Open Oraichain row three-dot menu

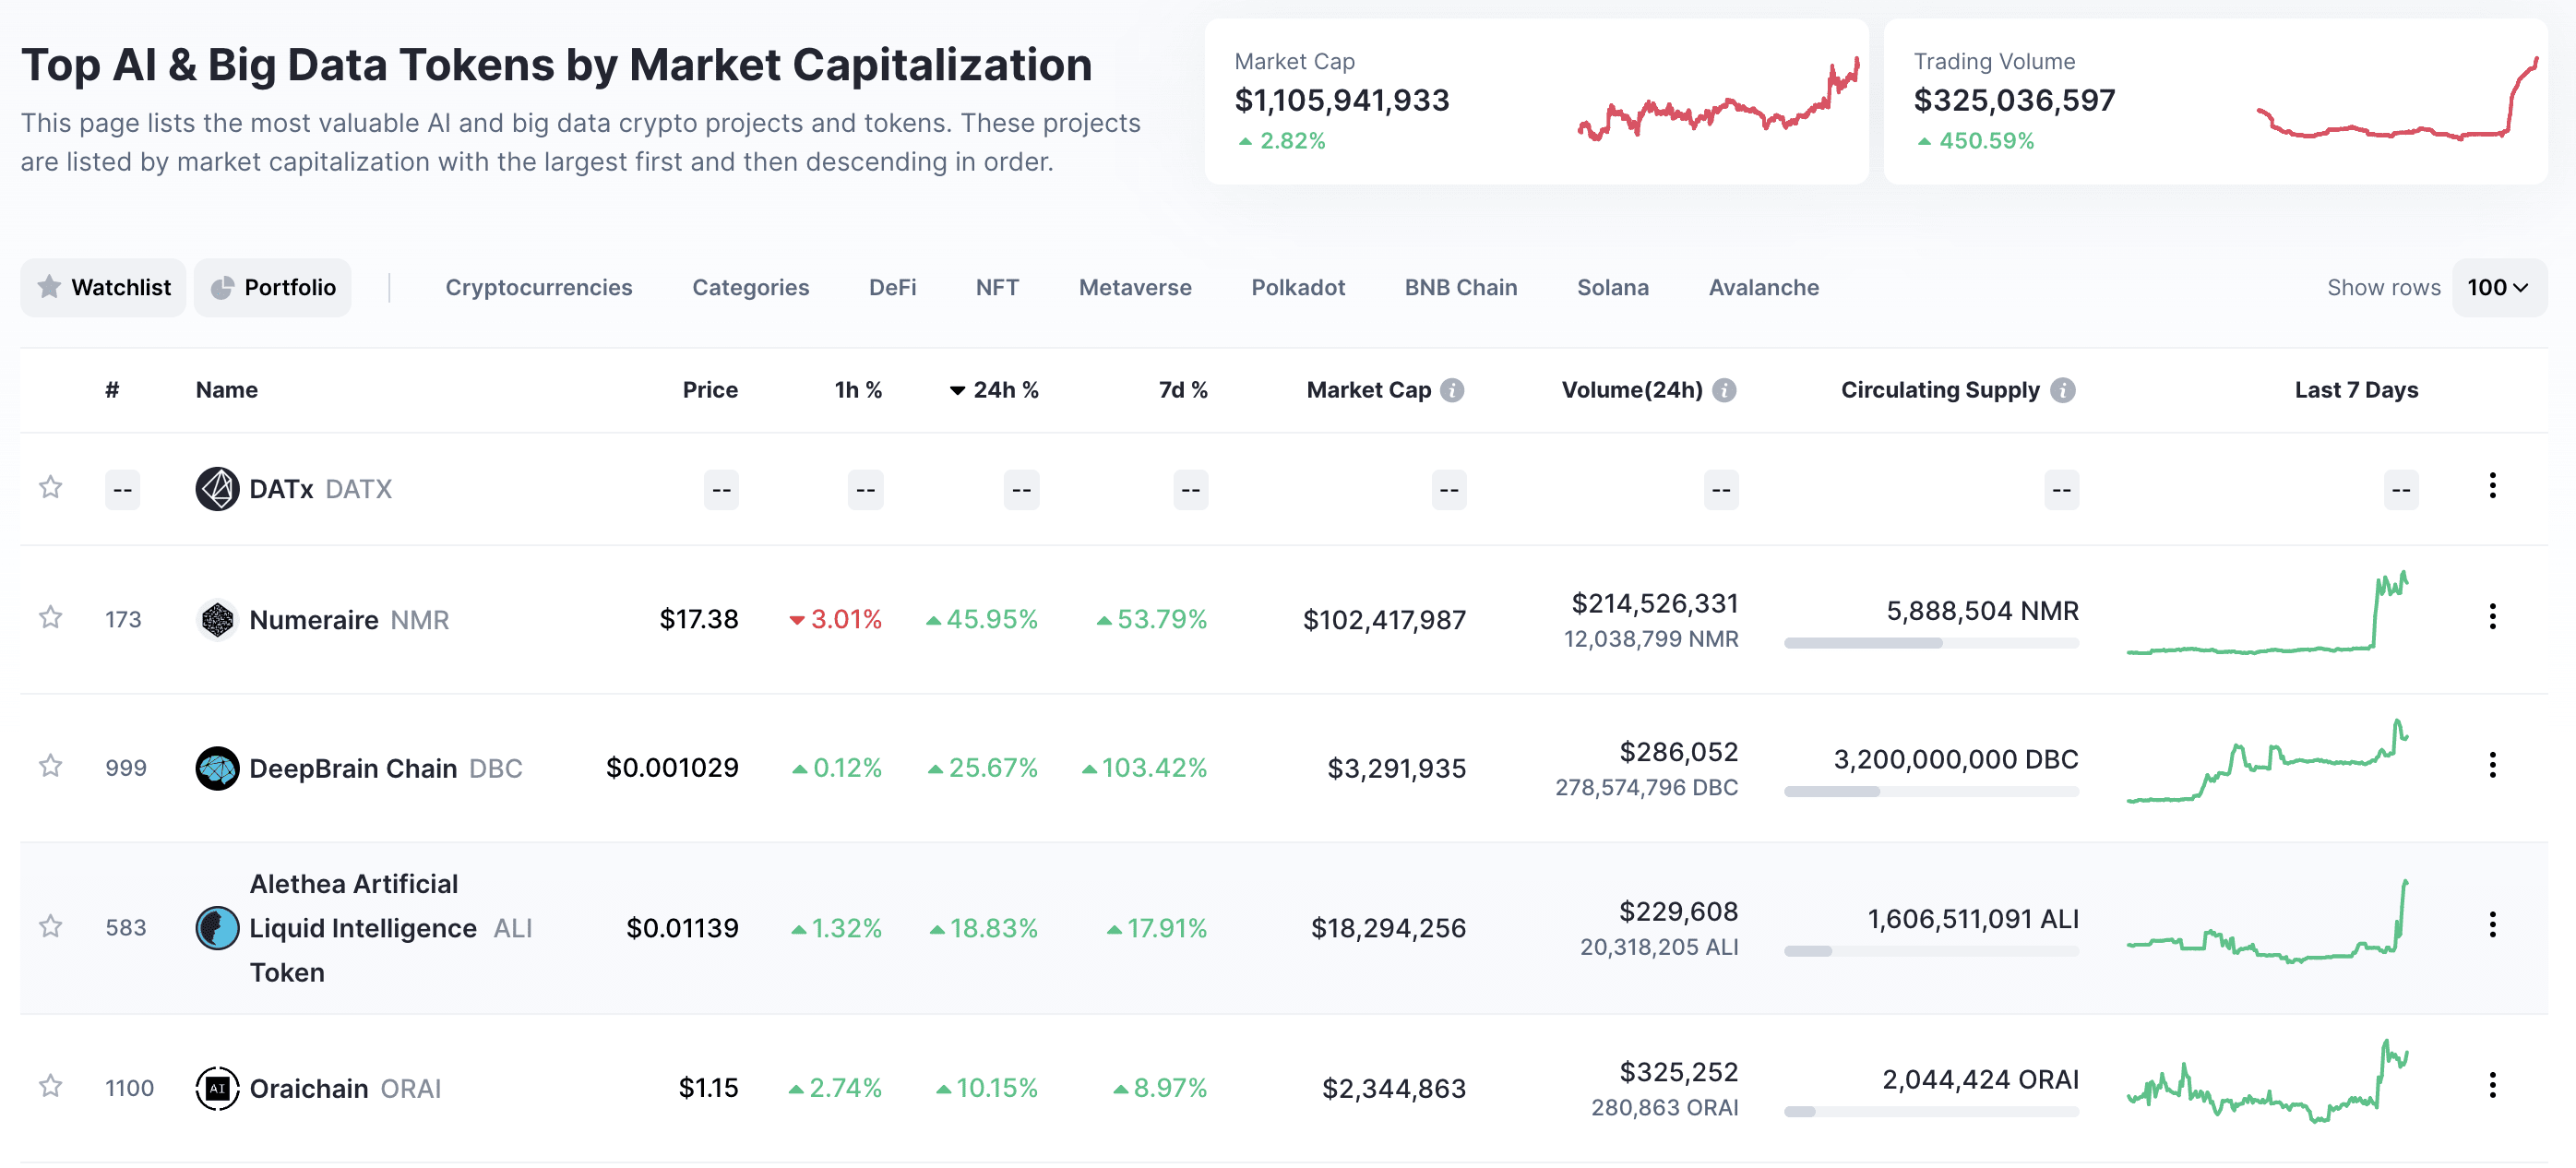(2492, 1086)
